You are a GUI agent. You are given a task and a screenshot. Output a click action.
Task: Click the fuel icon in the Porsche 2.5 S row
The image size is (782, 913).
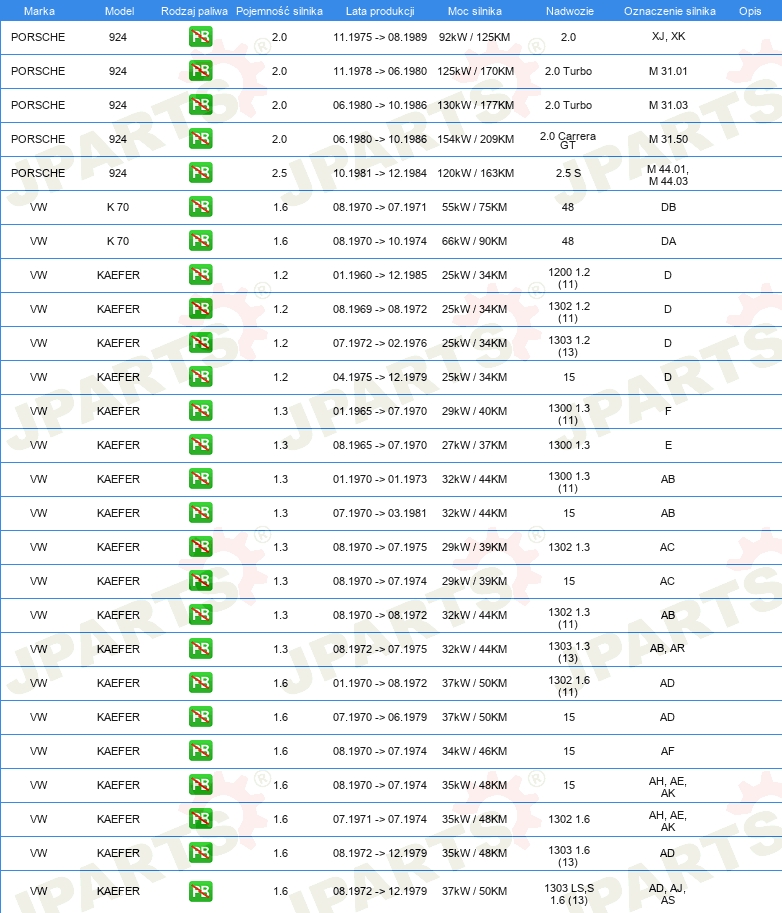[x=200, y=173]
